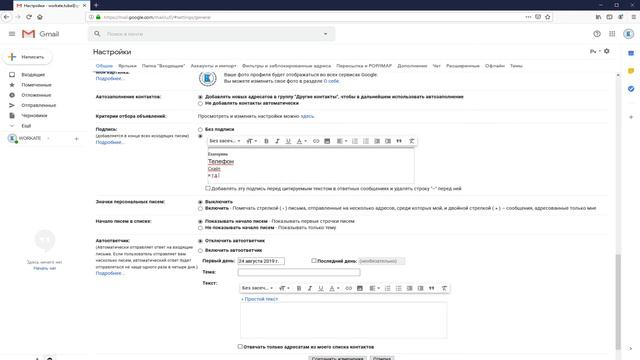The width and height of the screenshot is (640, 360).
Task: Switch to 'Аккаунты и импорт' tab
Action: point(213,66)
